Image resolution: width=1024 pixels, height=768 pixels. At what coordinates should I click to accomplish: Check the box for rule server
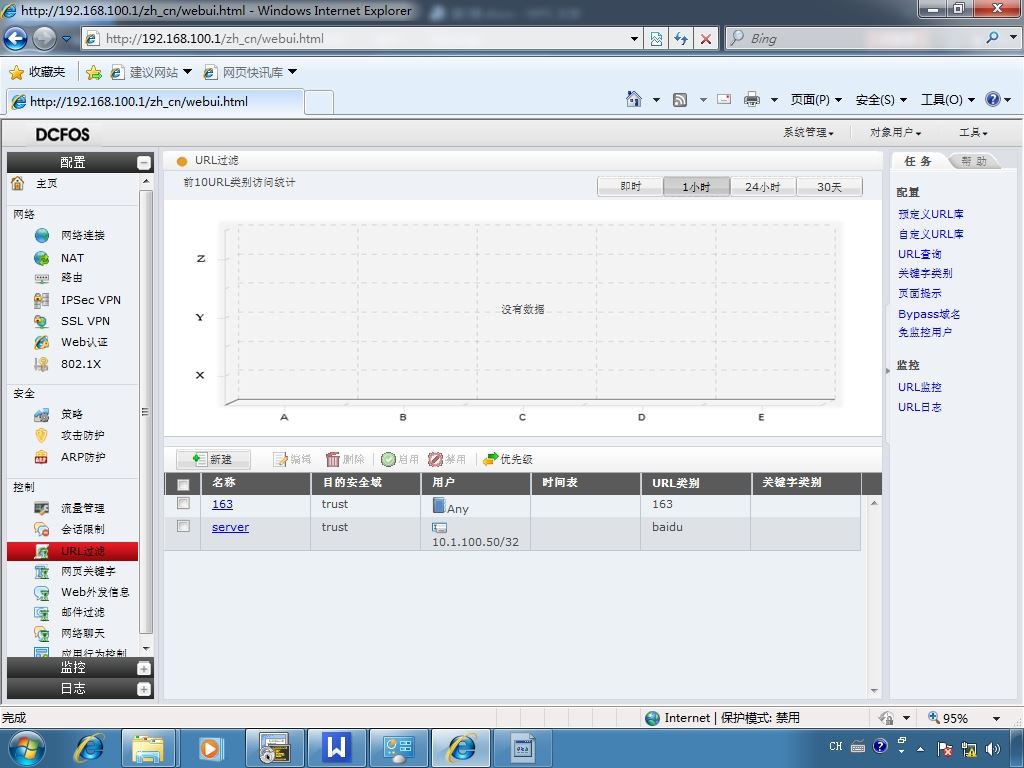(x=183, y=526)
